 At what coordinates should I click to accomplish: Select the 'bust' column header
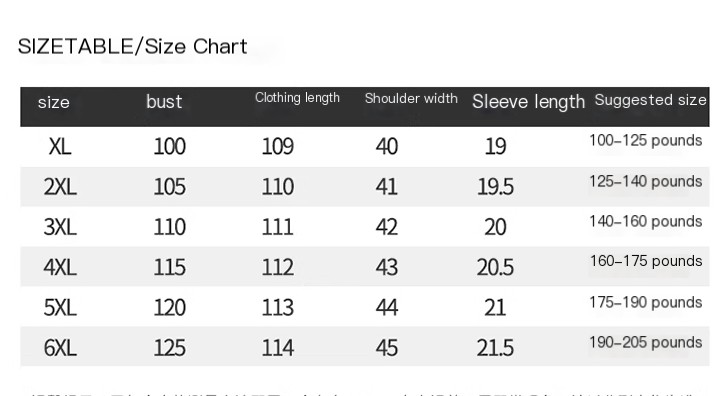click(x=164, y=101)
